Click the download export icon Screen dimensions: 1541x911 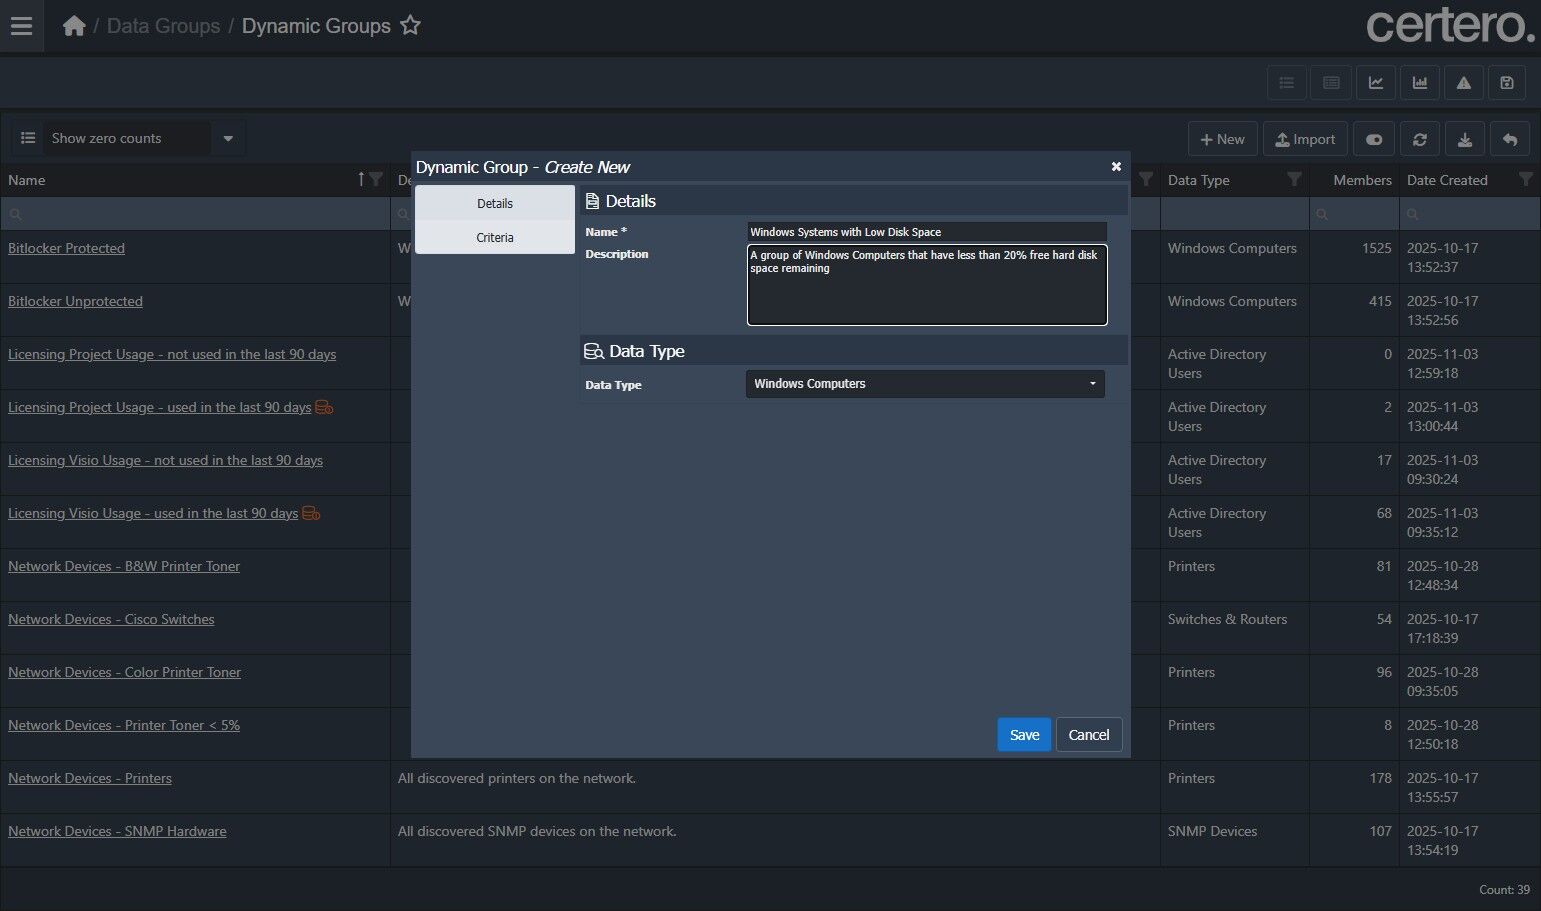click(x=1465, y=139)
